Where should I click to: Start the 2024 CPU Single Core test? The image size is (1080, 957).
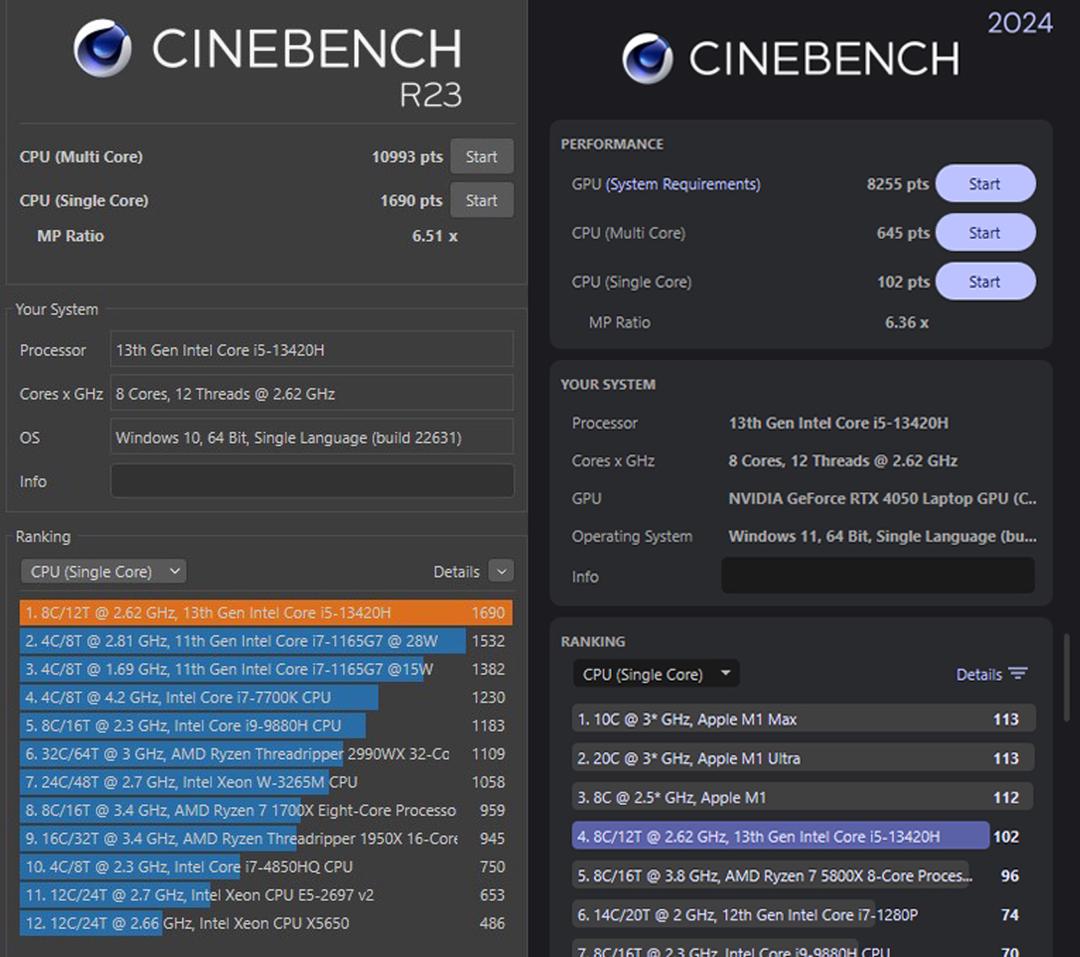pyautogui.click(x=984, y=282)
